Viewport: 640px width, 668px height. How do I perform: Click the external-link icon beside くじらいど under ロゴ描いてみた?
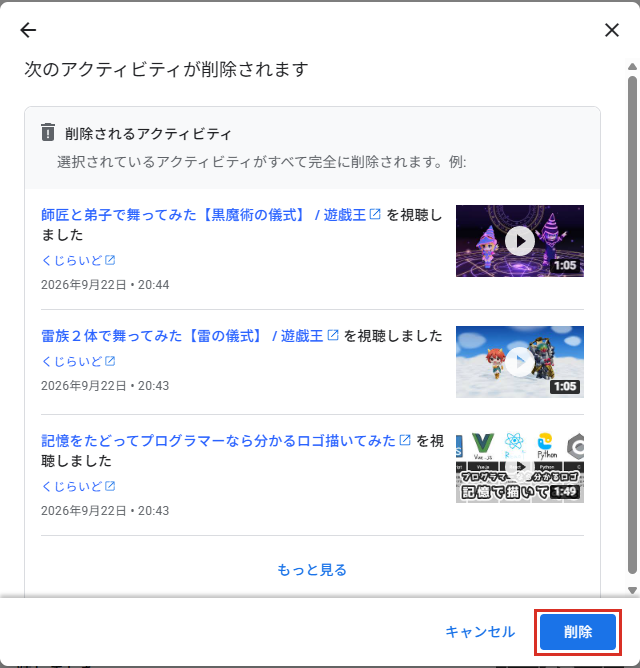(x=110, y=486)
